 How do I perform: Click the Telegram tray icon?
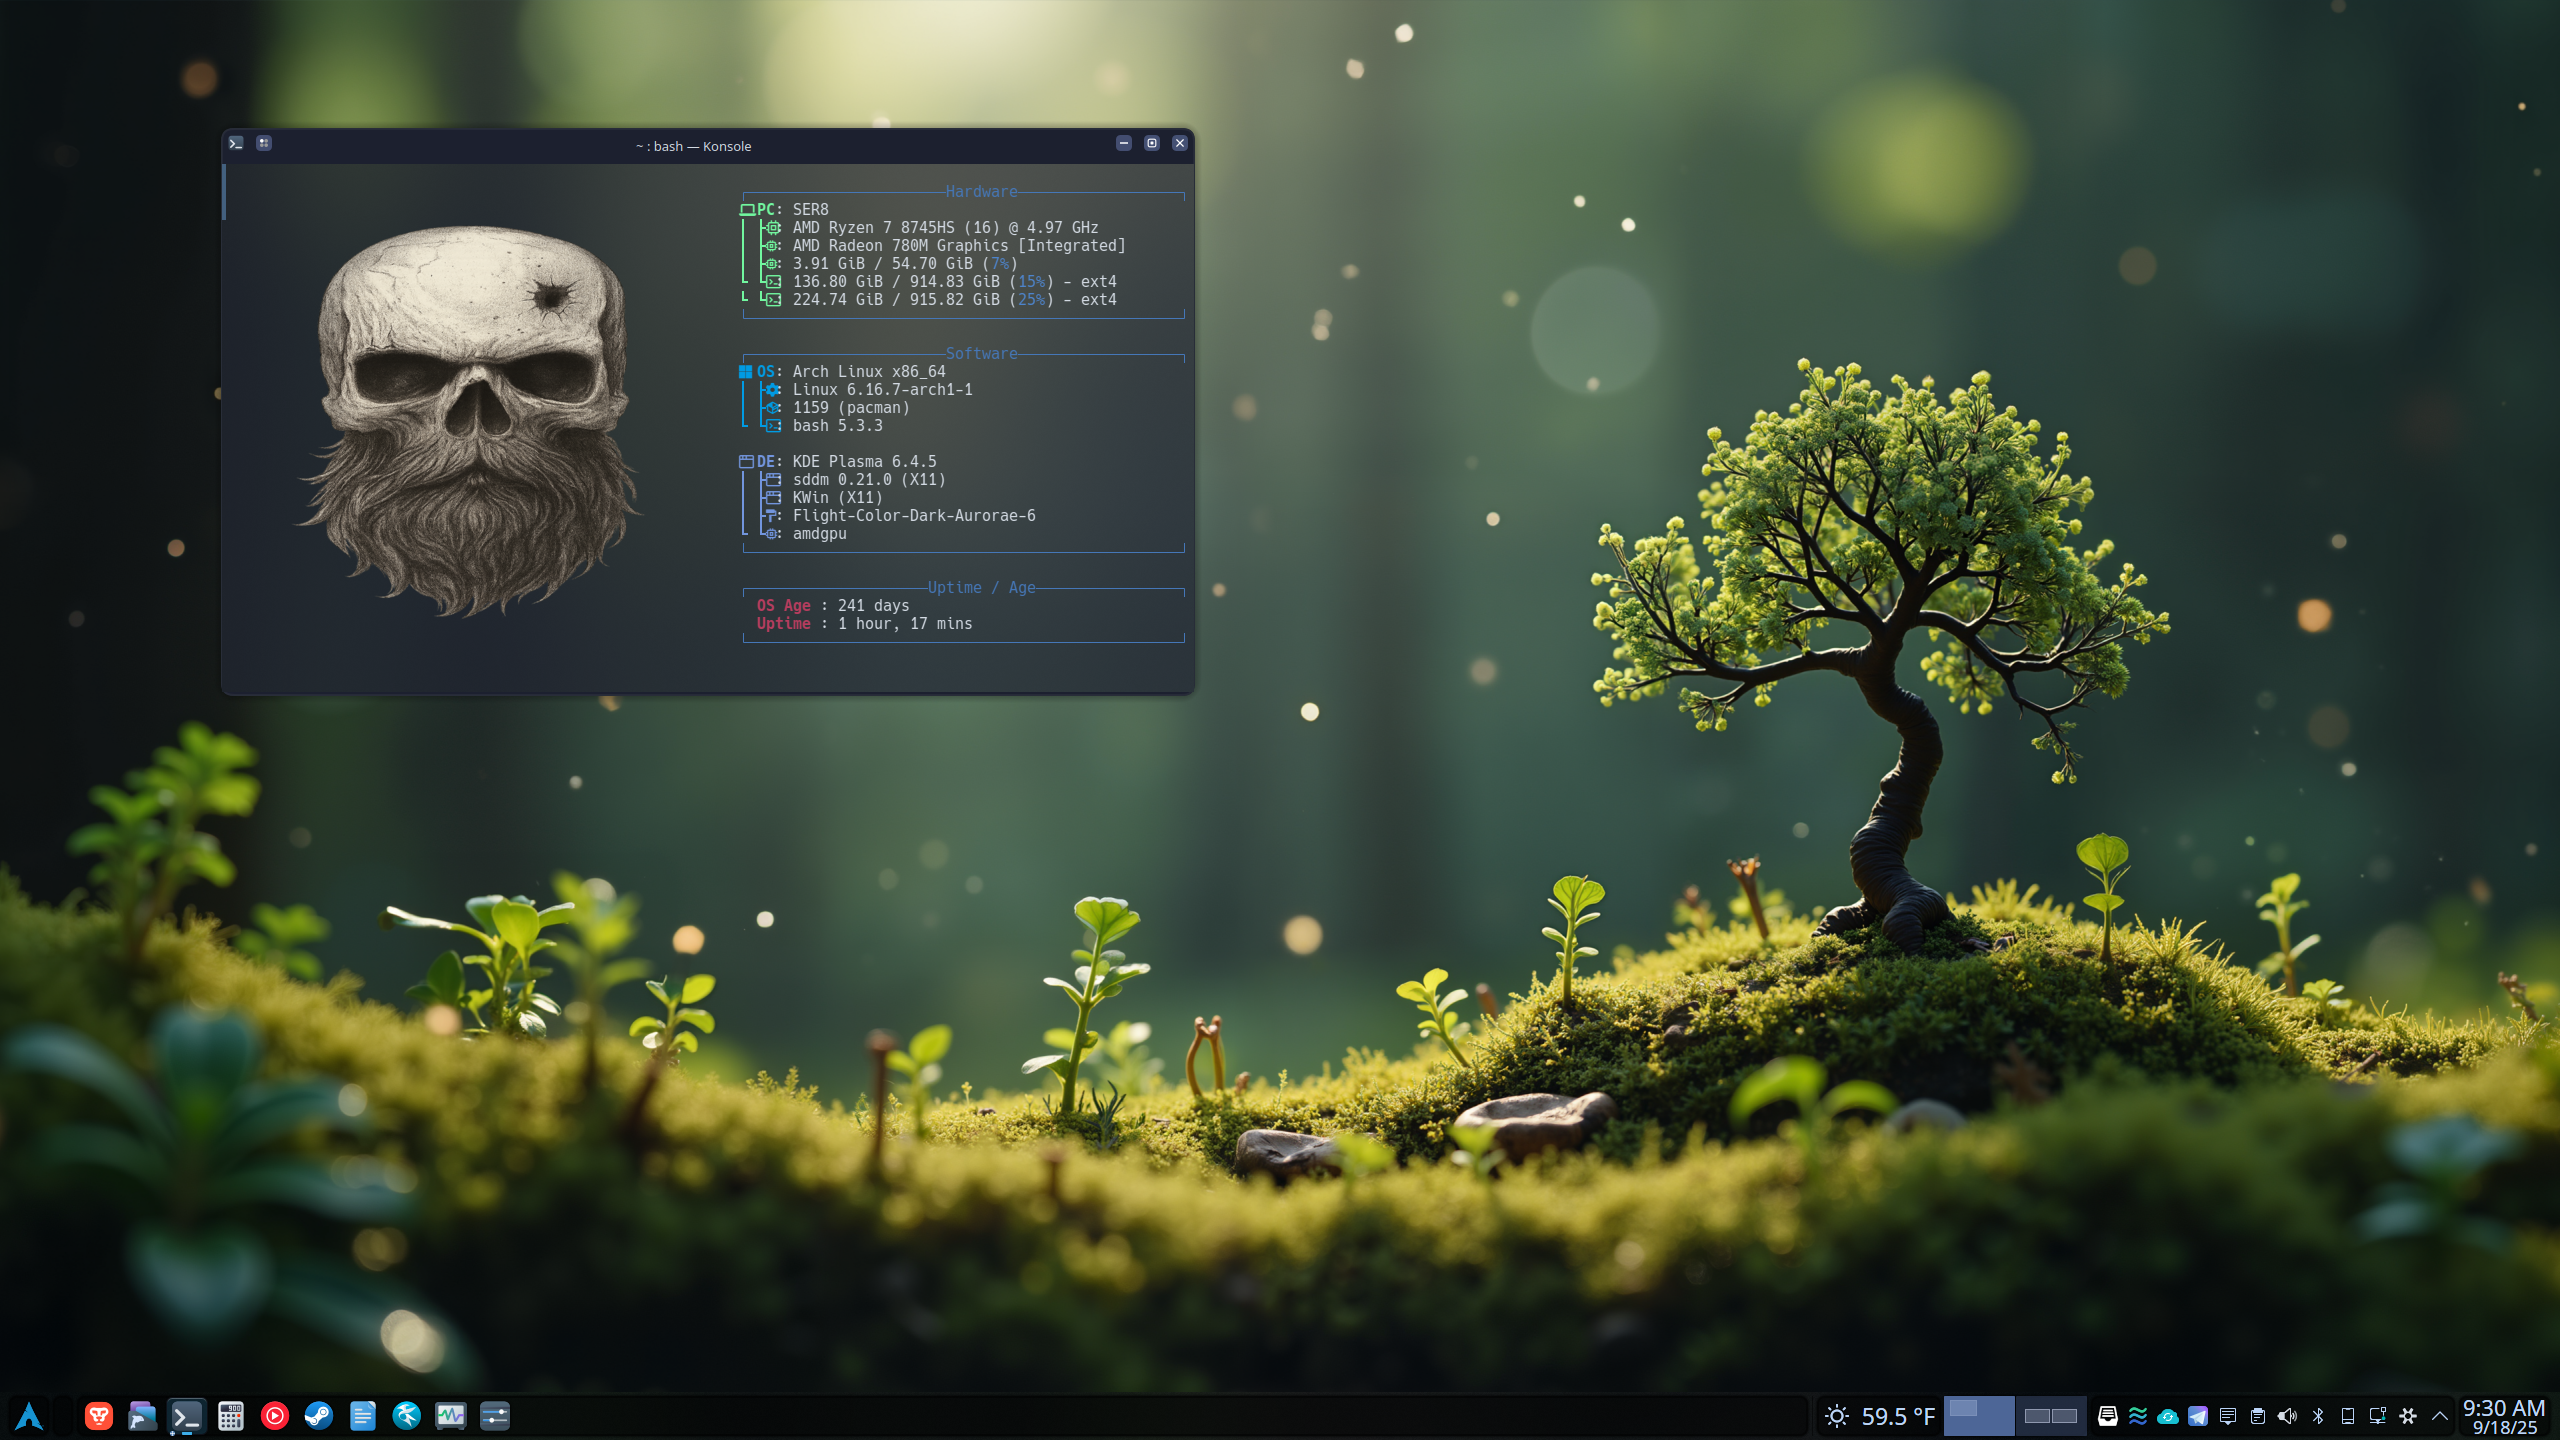(x=2197, y=1416)
